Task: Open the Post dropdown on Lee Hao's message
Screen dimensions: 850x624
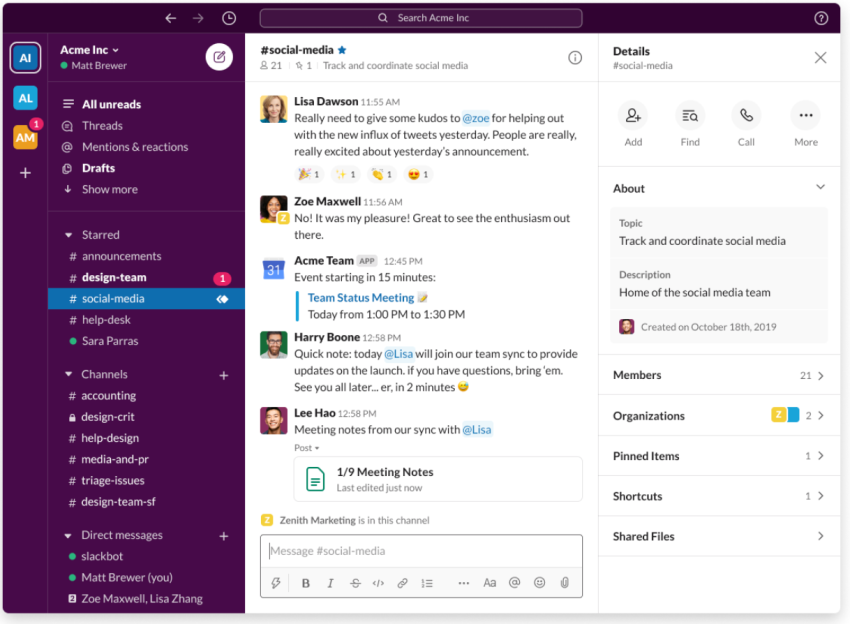Action: [307, 447]
